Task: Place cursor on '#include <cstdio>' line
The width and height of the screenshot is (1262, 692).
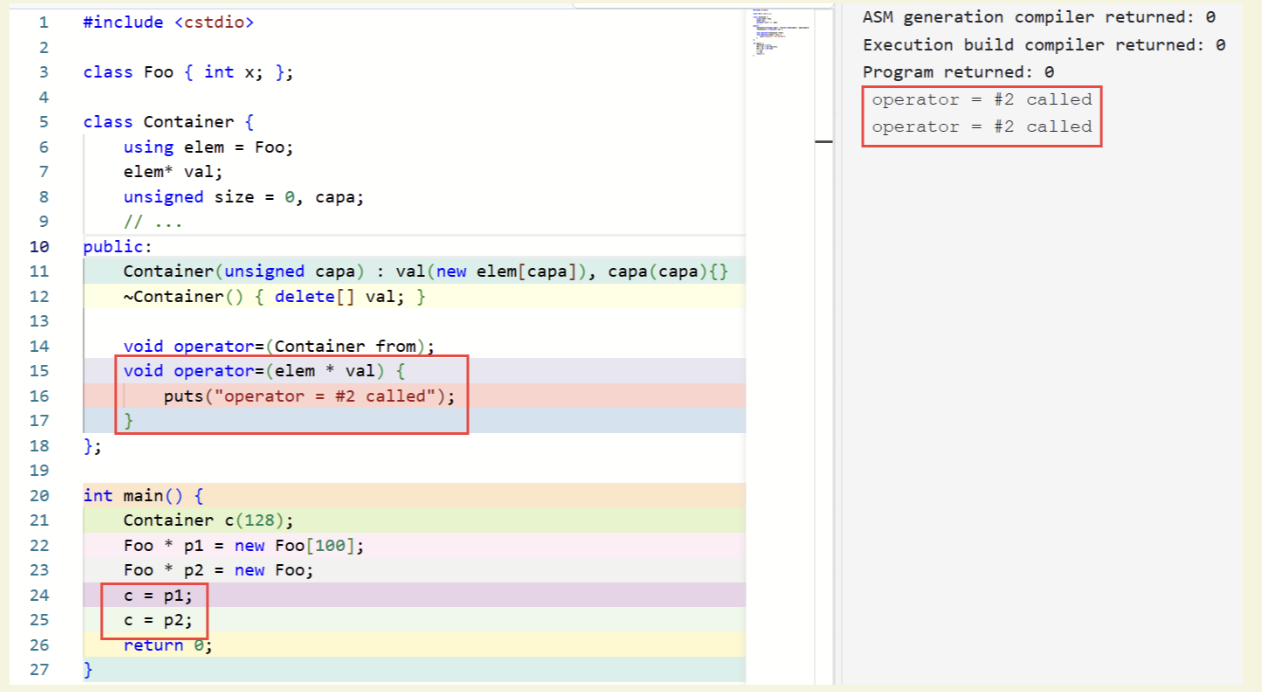Action: tap(168, 22)
